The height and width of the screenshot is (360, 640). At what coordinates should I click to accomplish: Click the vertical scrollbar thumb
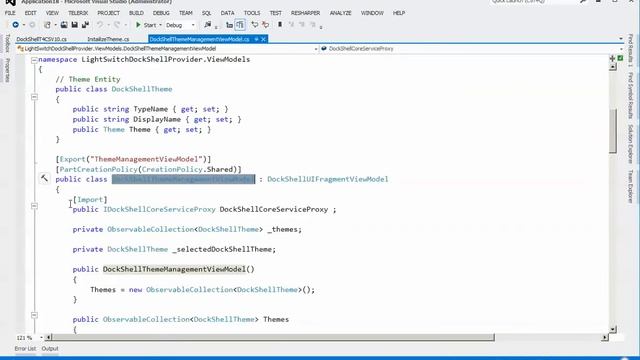(x=613, y=131)
